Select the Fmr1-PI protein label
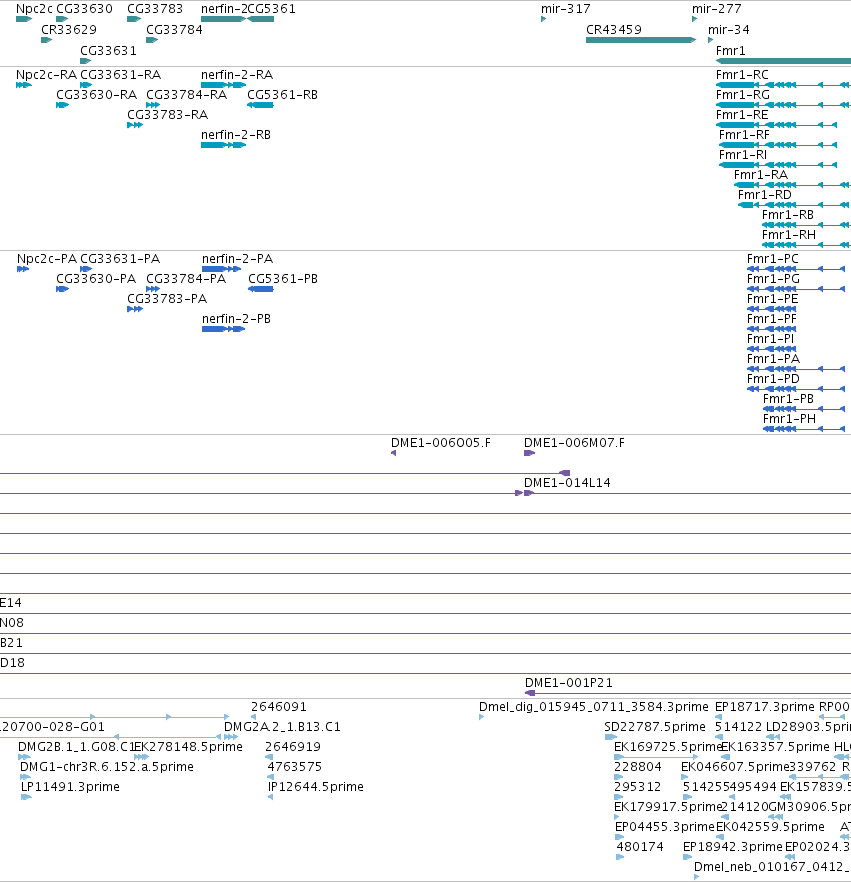The height and width of the screenshot is (882, 851). click(x=771, y=339)
